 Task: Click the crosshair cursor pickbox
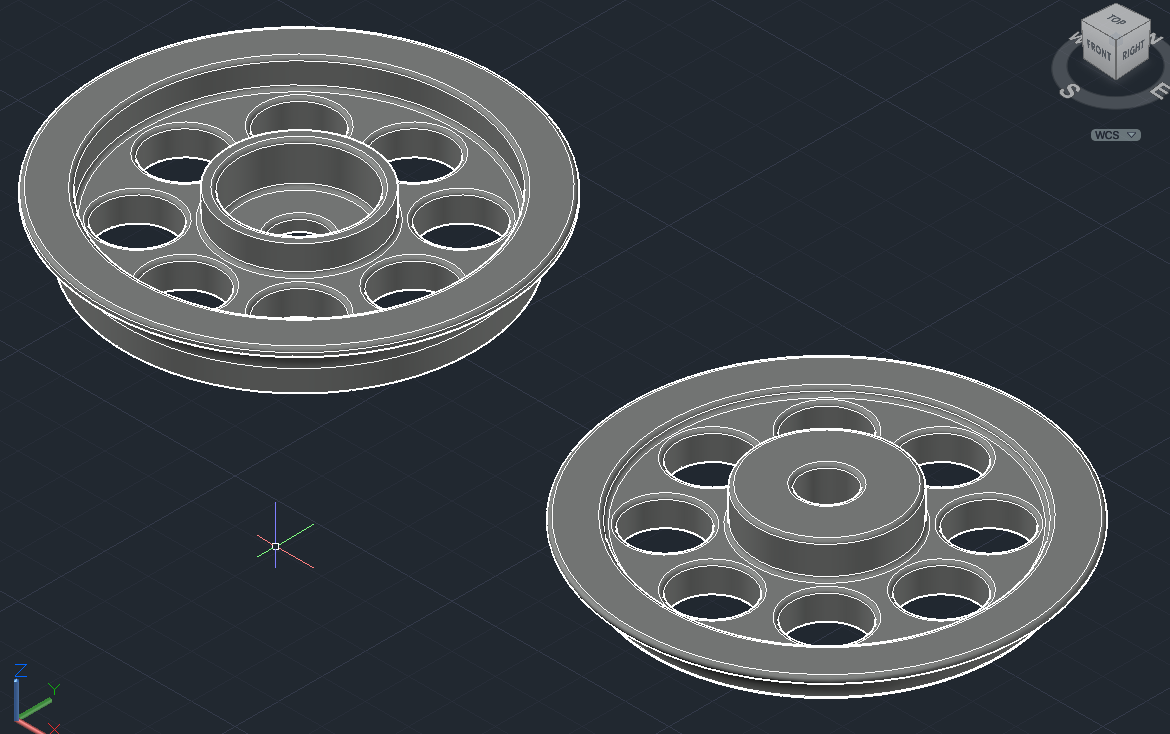pos(275,546)
